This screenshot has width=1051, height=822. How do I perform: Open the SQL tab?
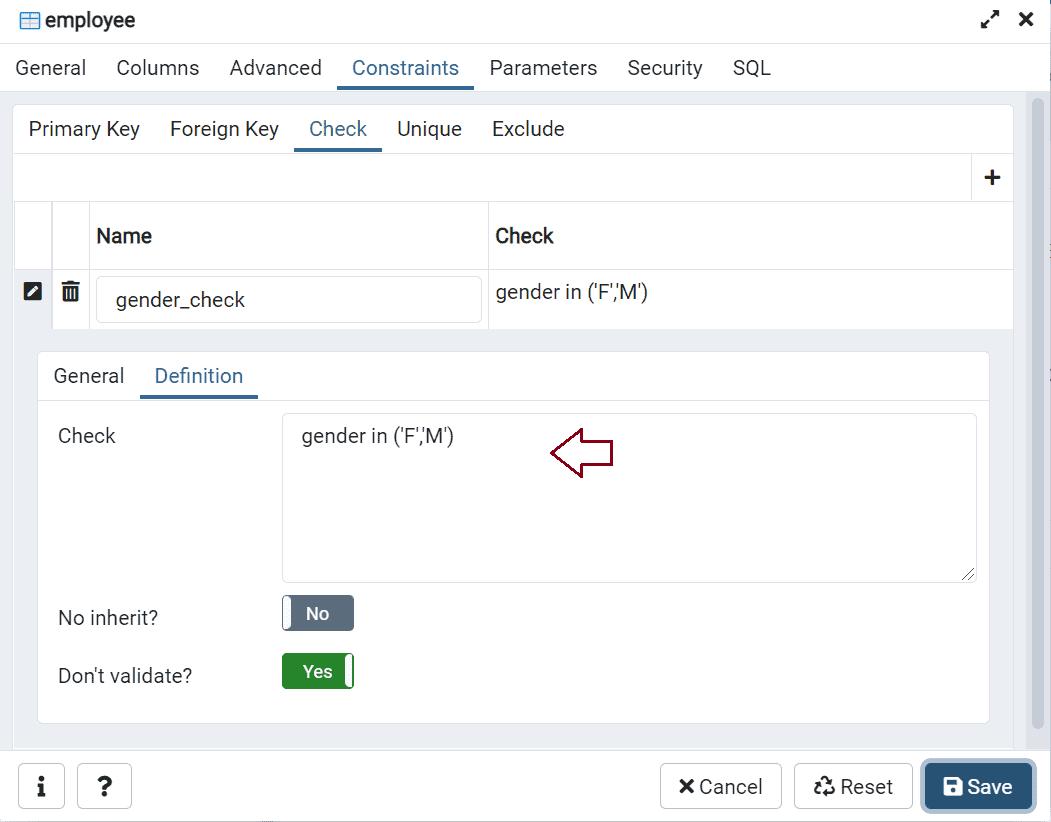(751, 68)
